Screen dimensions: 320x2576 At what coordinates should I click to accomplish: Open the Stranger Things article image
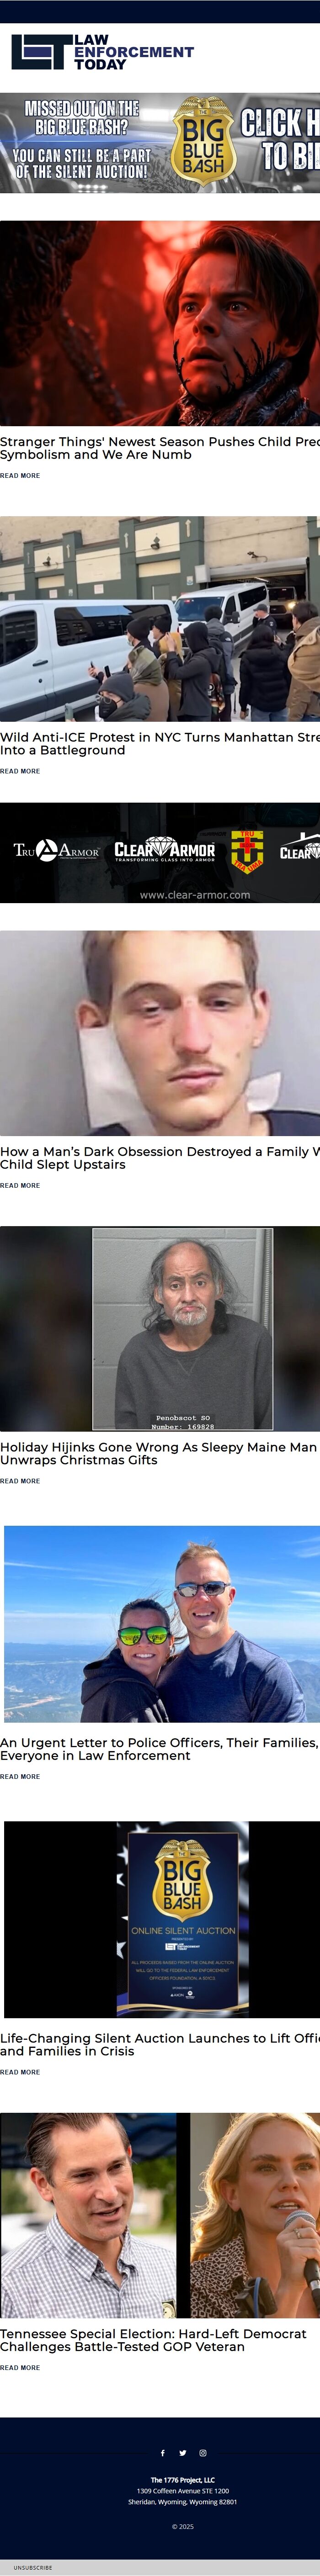pos(160,323)
